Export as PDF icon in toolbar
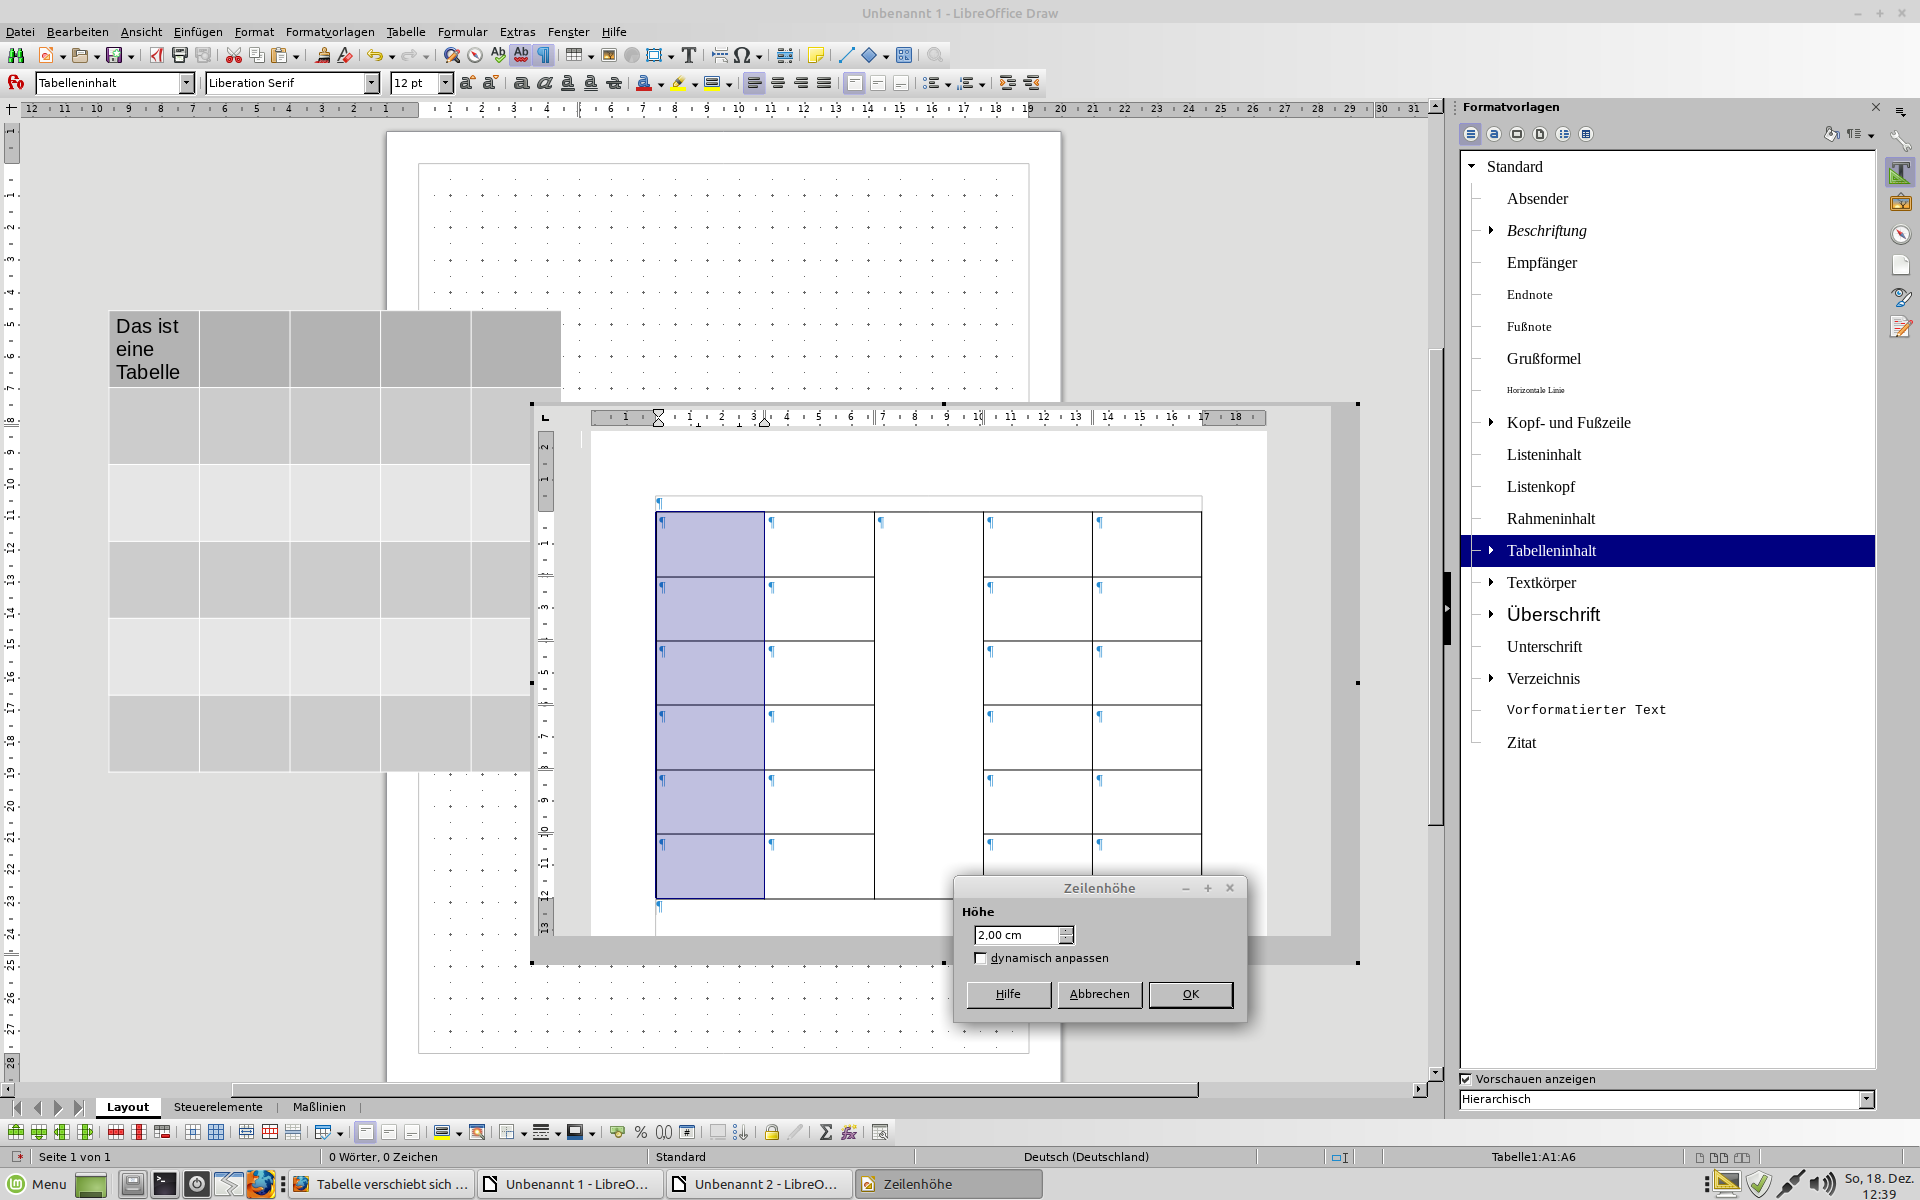This screenshot has width=1920, height=1200. point(156,56)
